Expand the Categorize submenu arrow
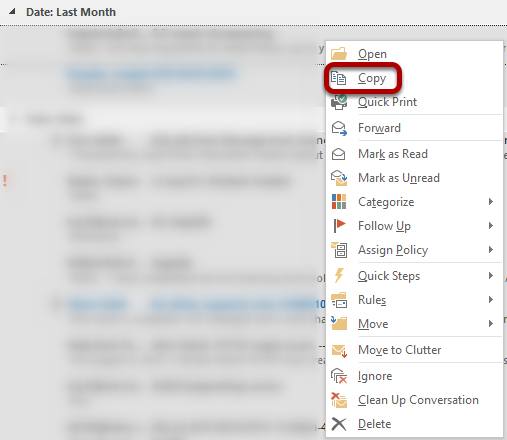The width and height of the screenshot is (507, 440). point(491,202)
